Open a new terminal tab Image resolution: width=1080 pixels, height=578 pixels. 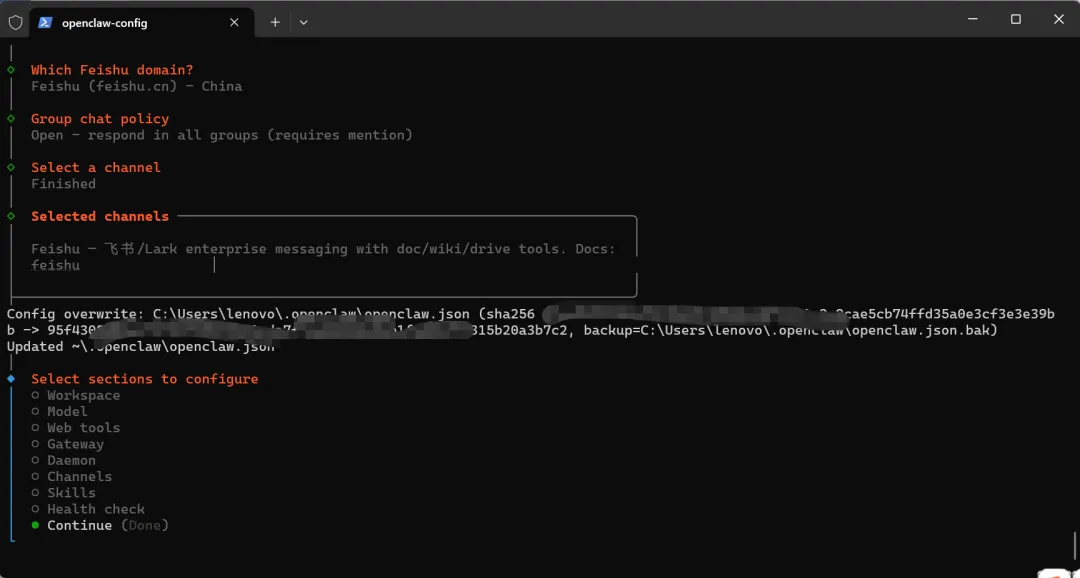tap(275, 22)
